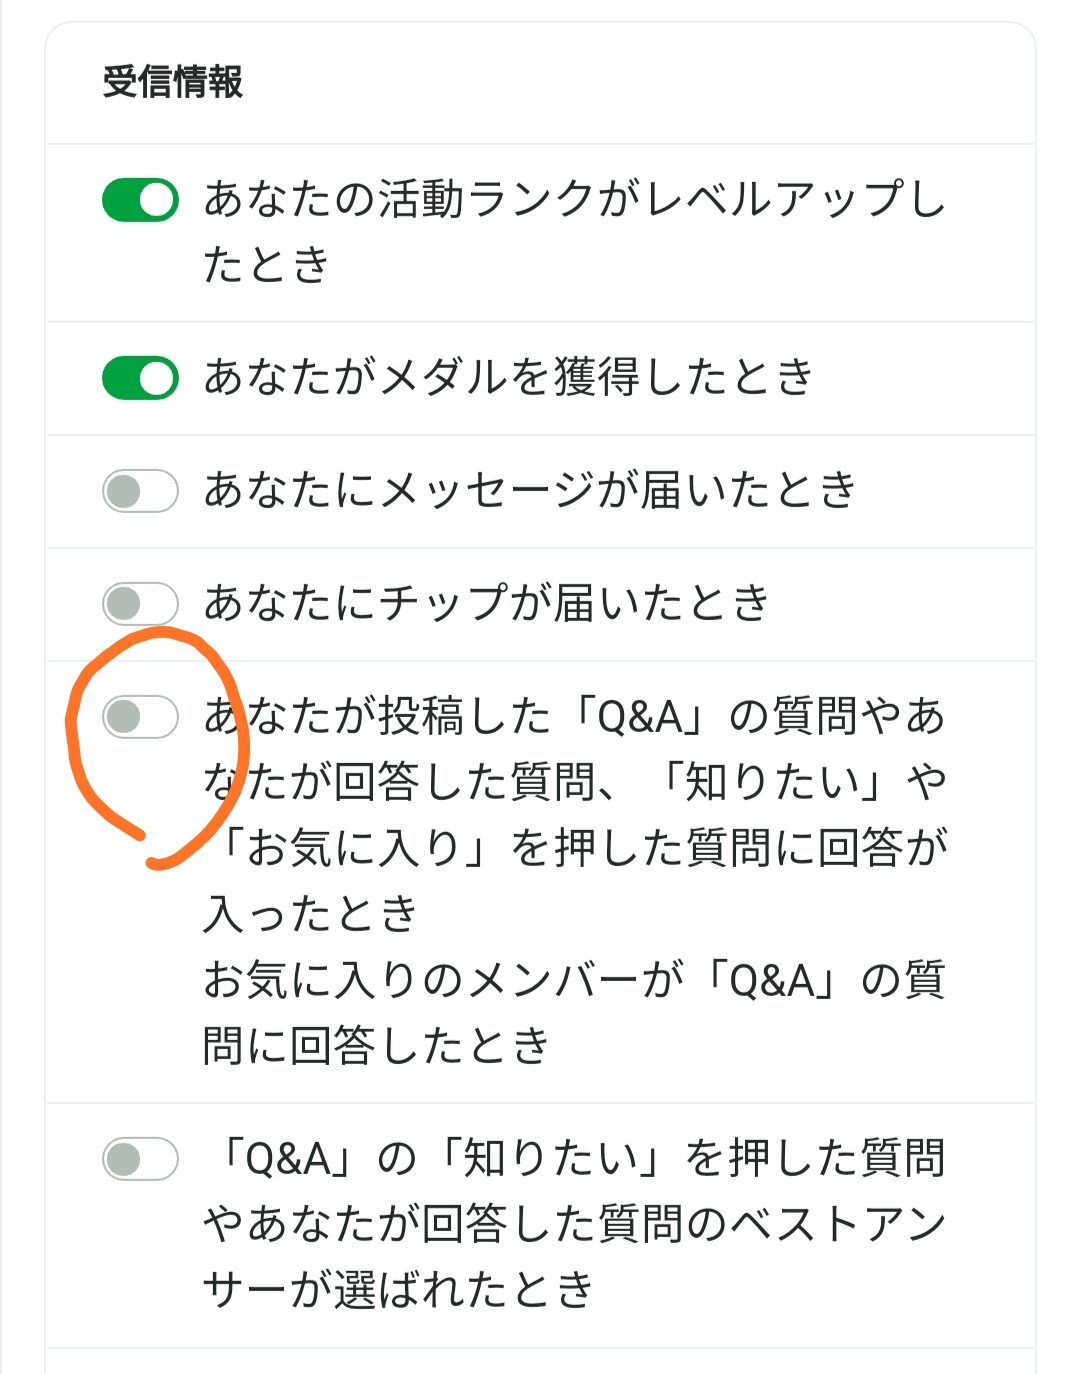Click the line 「Q&A」の「知りたい」を押した質問
1072x1374 pixels.
pyautogui.click(x=574, y=1159)
